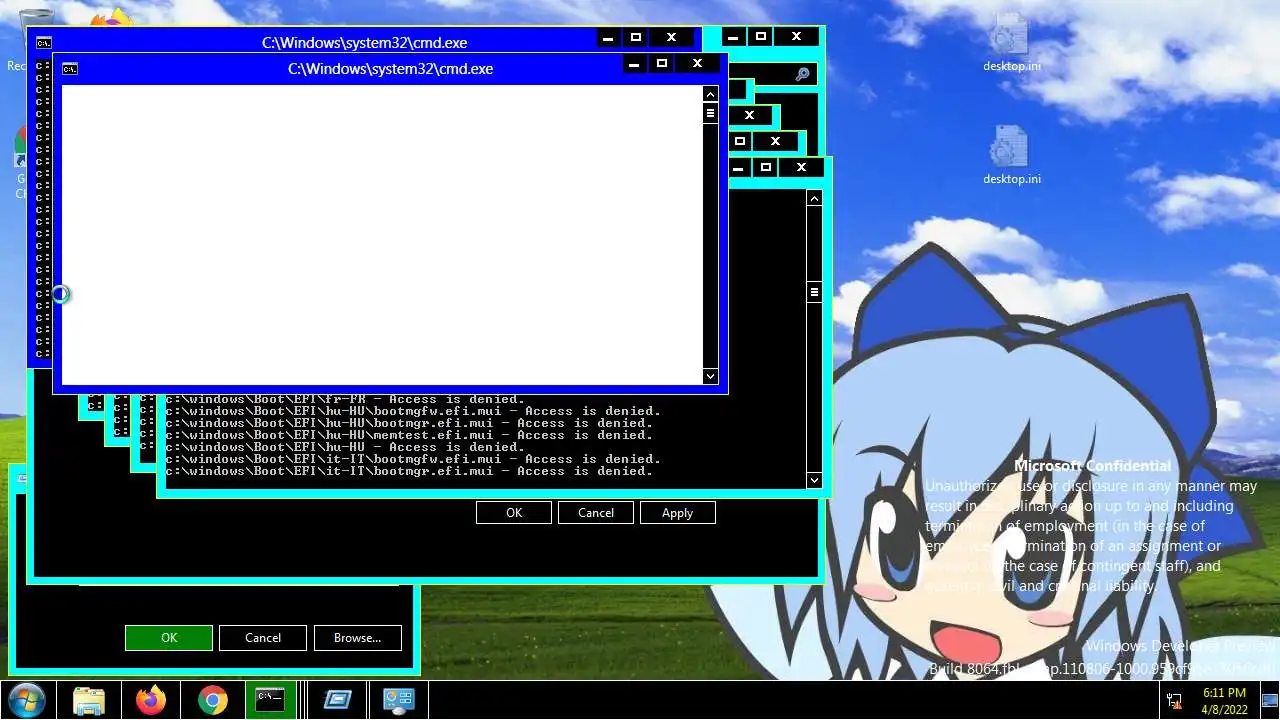
Task: Minimize the rear cmd.exe window
Action: 608,37
